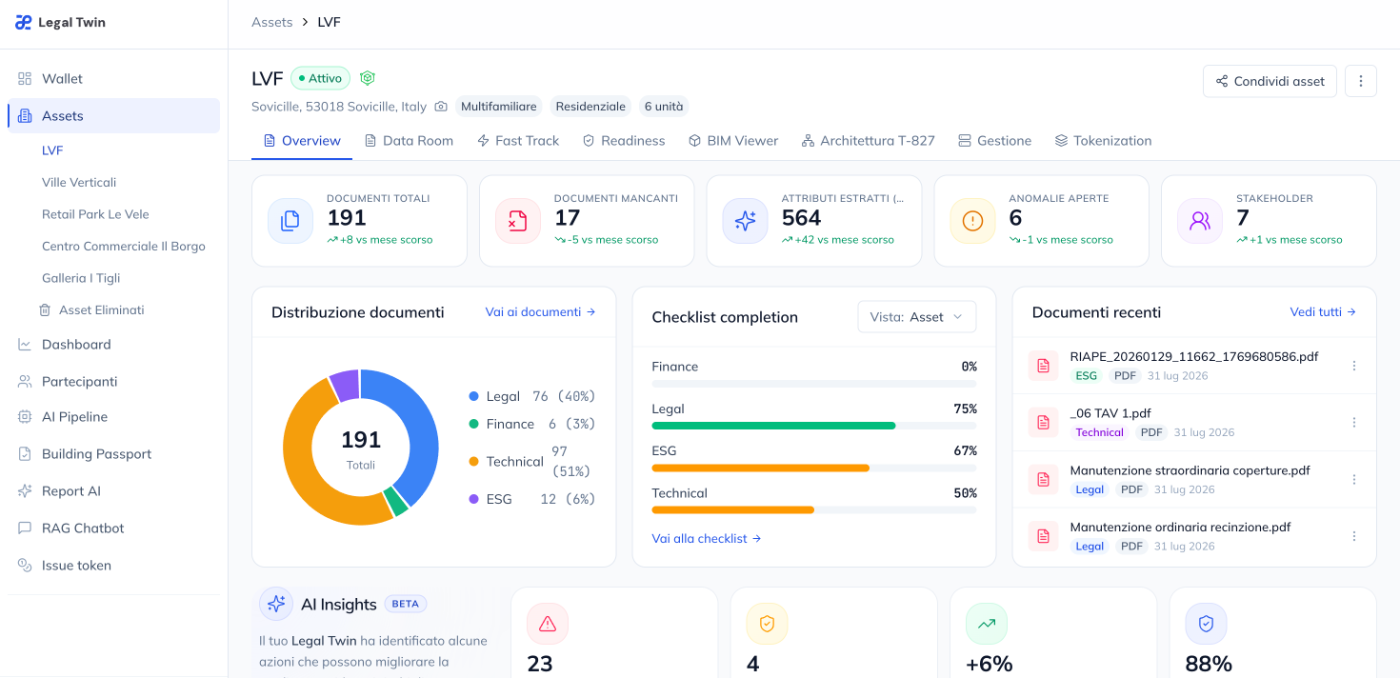Screen dimensions: 1400x678
Task: Click the Residenziale tag
Action: (590, 106)
